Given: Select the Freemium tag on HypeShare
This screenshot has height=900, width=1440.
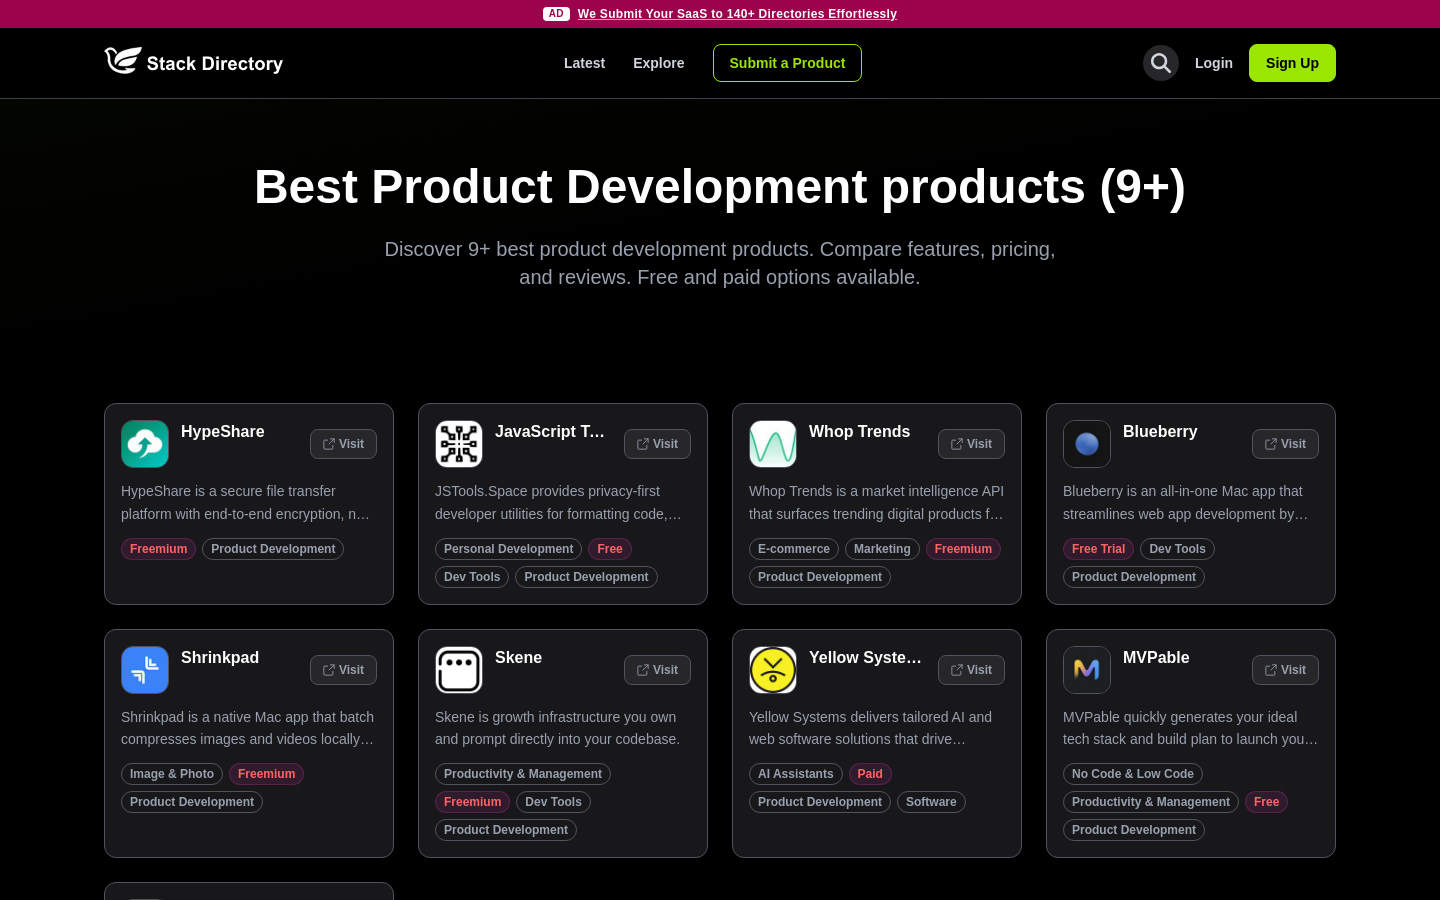Looking at the screenshot, I should pyautogui.click(x=158, y=549).
